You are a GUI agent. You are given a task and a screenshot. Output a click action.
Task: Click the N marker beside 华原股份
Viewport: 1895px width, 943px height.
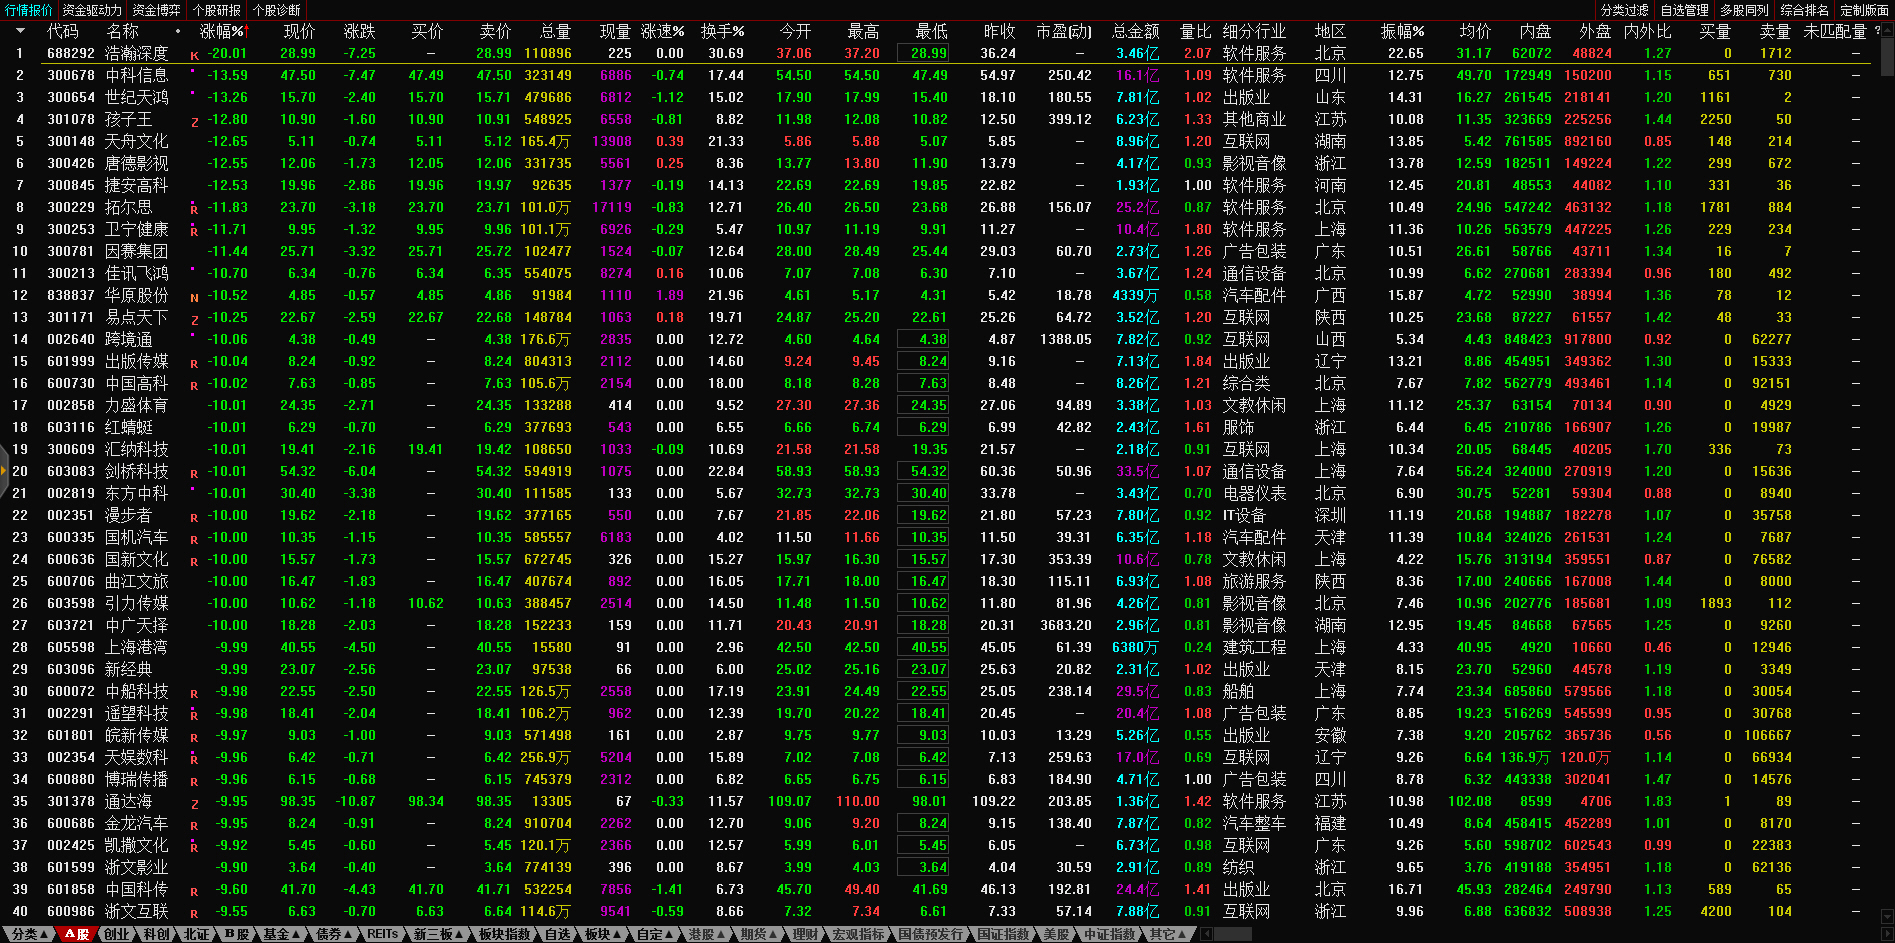click(x=194, y=297)
